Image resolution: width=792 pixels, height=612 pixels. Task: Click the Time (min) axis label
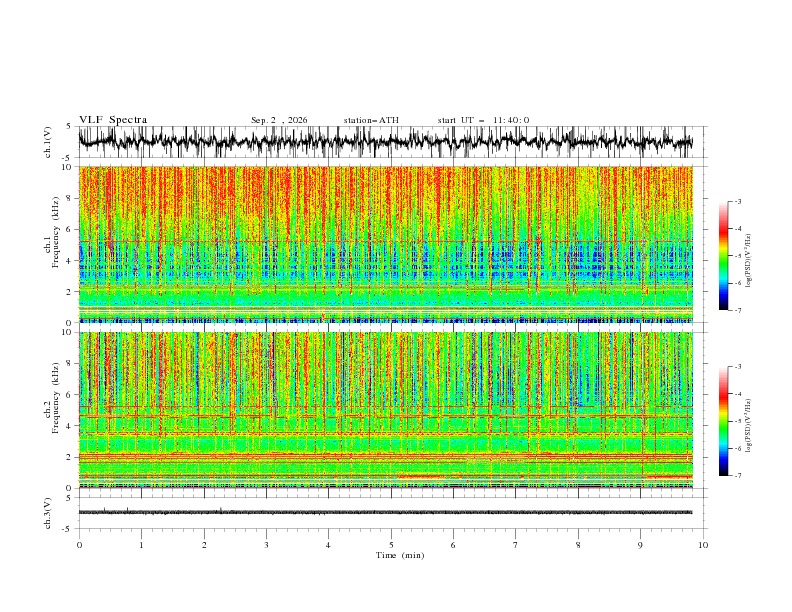pos(400,555)
